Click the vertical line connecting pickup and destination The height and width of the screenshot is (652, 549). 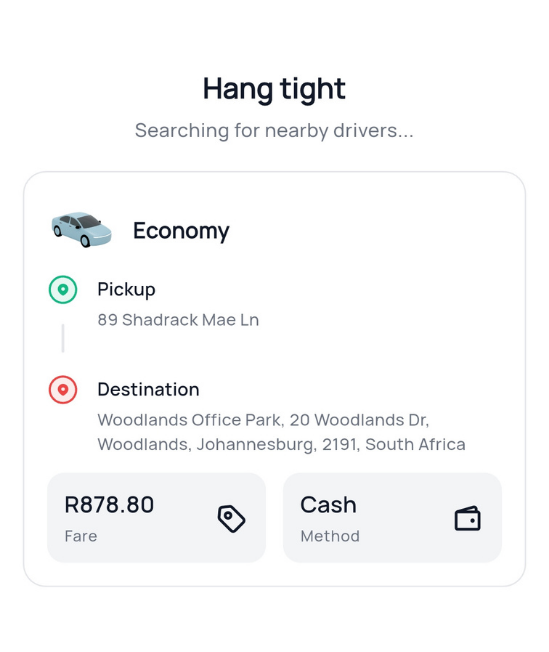(63, 338)
